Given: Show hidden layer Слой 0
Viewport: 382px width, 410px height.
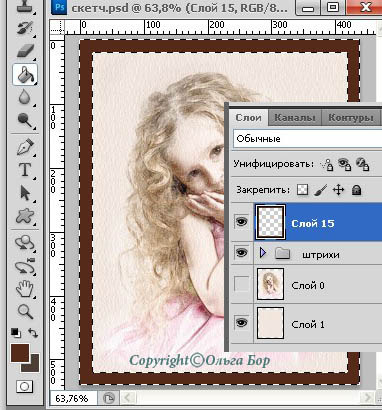Looking at the screenshot, I should [242, 285].
